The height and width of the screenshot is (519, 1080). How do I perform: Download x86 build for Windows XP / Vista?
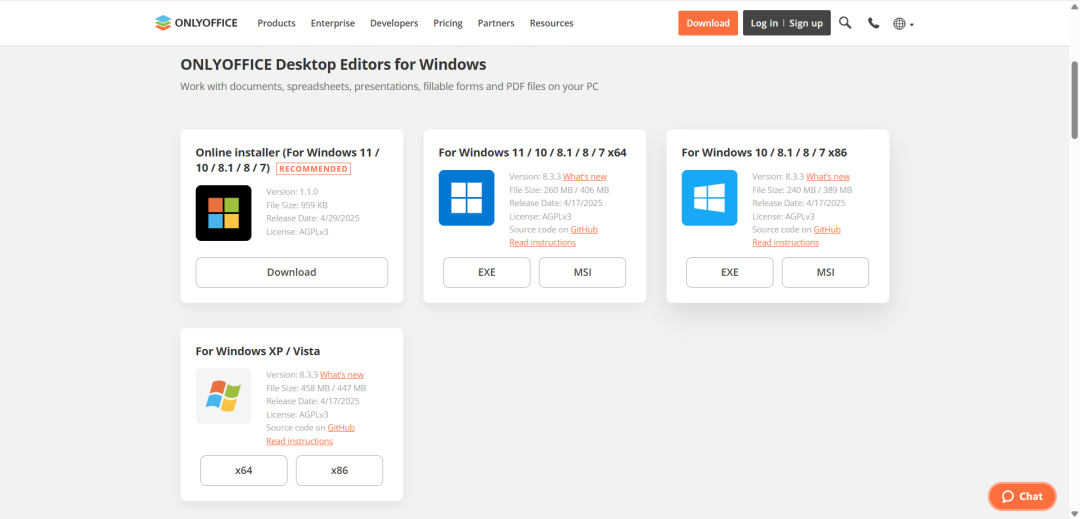click(340, 471)
